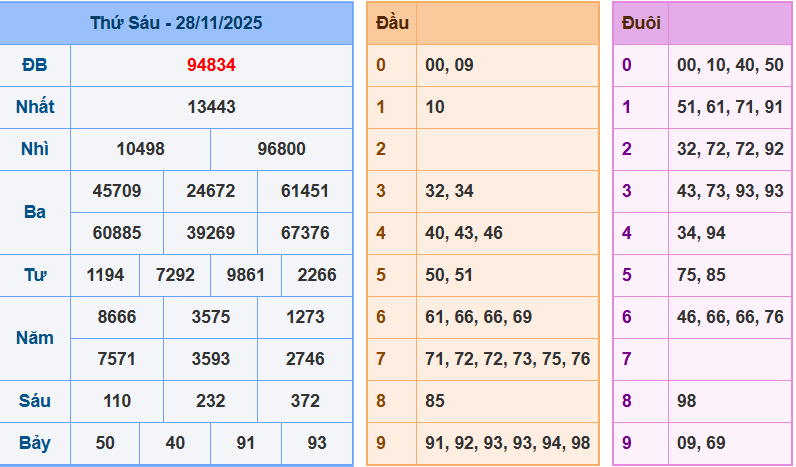Click the Nhì prize row label
The image size is (796, 467).
pyautogui.click(x=35, y=149)
